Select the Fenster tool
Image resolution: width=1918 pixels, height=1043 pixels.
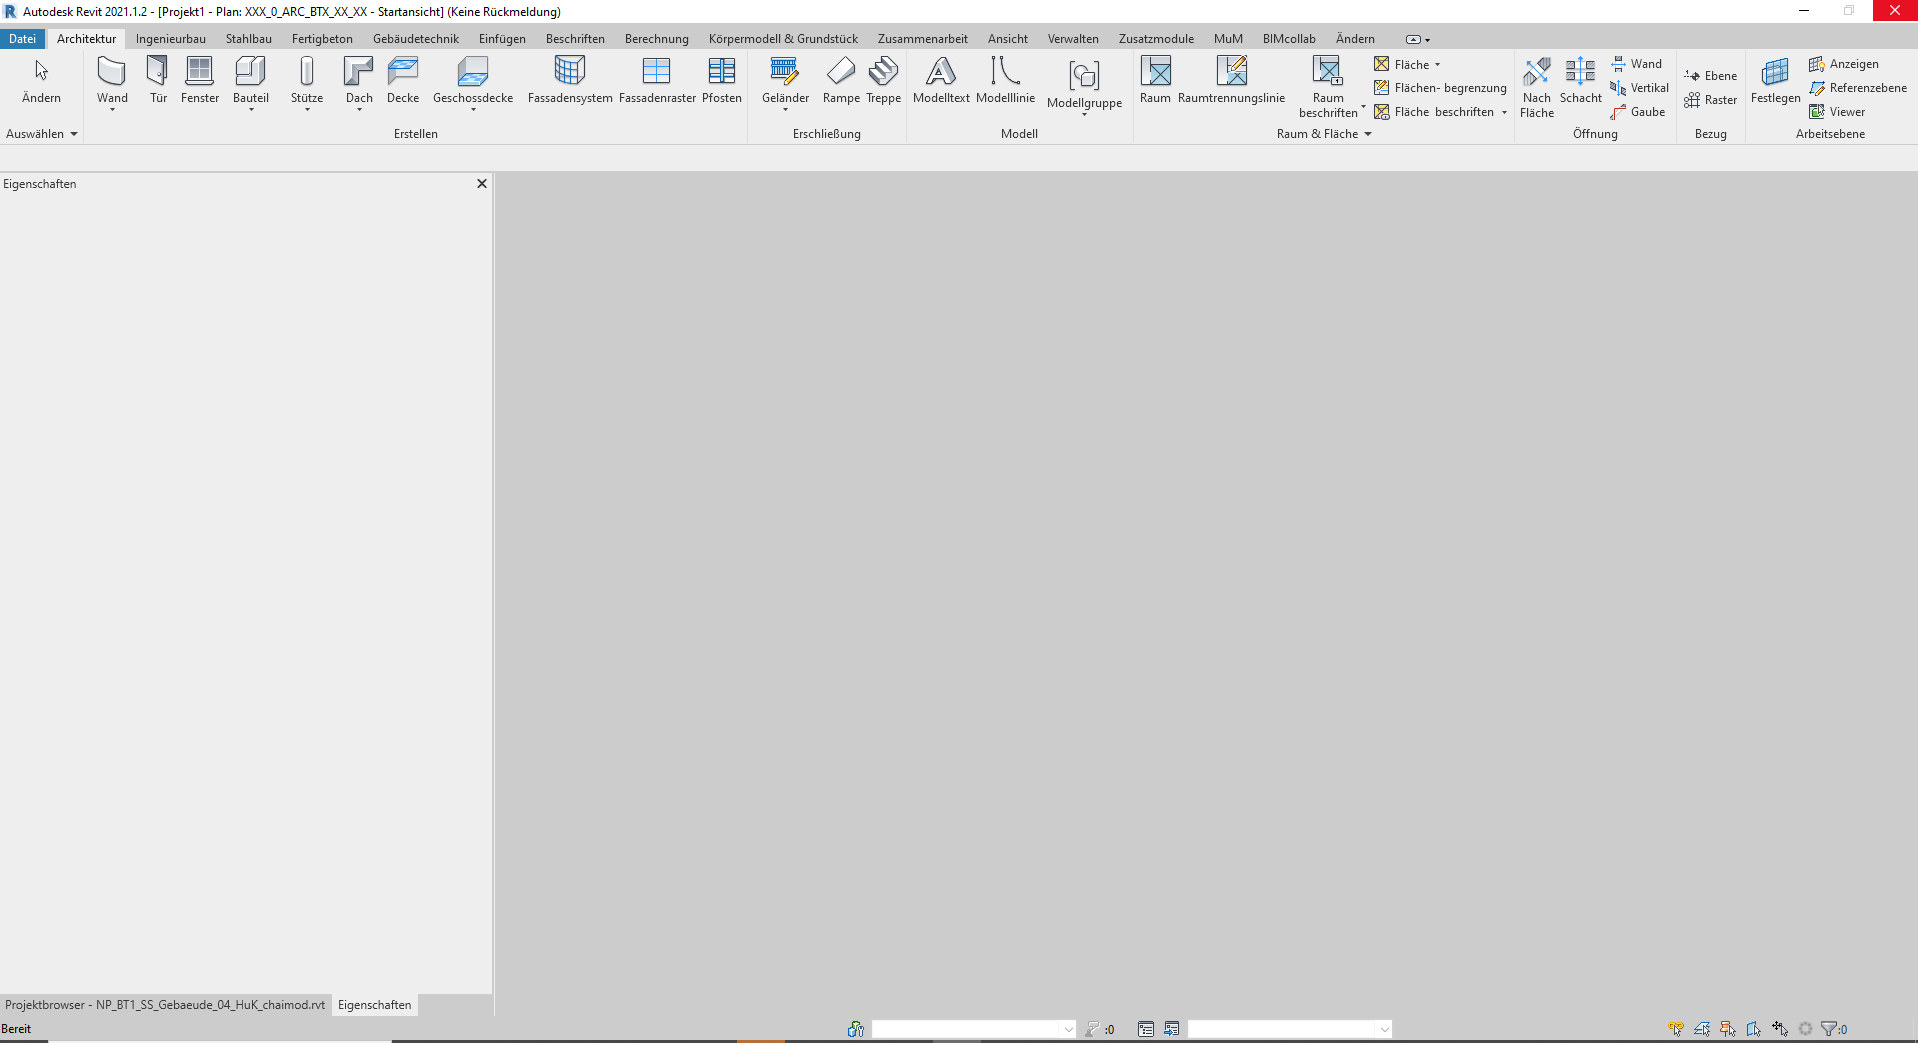pos(199,80)
